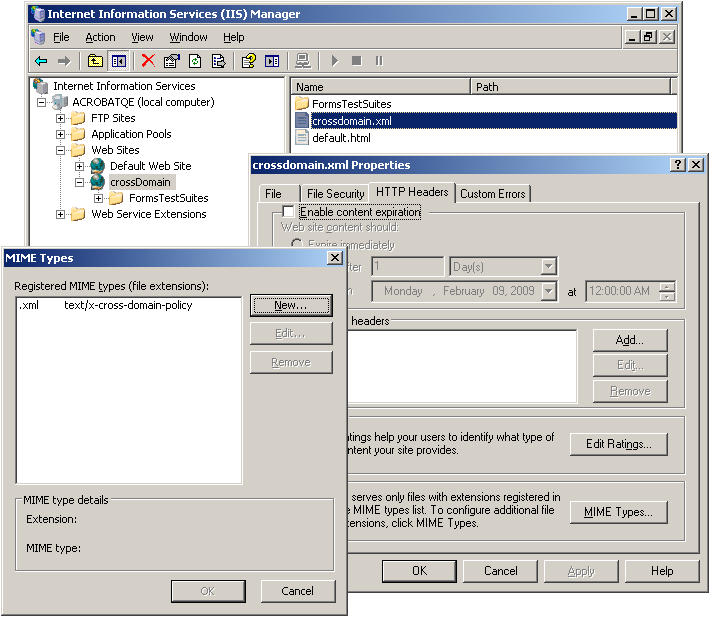This screenshot has height=617, width=710.
Task: Open the expiration date picker dropdown
Action: click(548, 291)
